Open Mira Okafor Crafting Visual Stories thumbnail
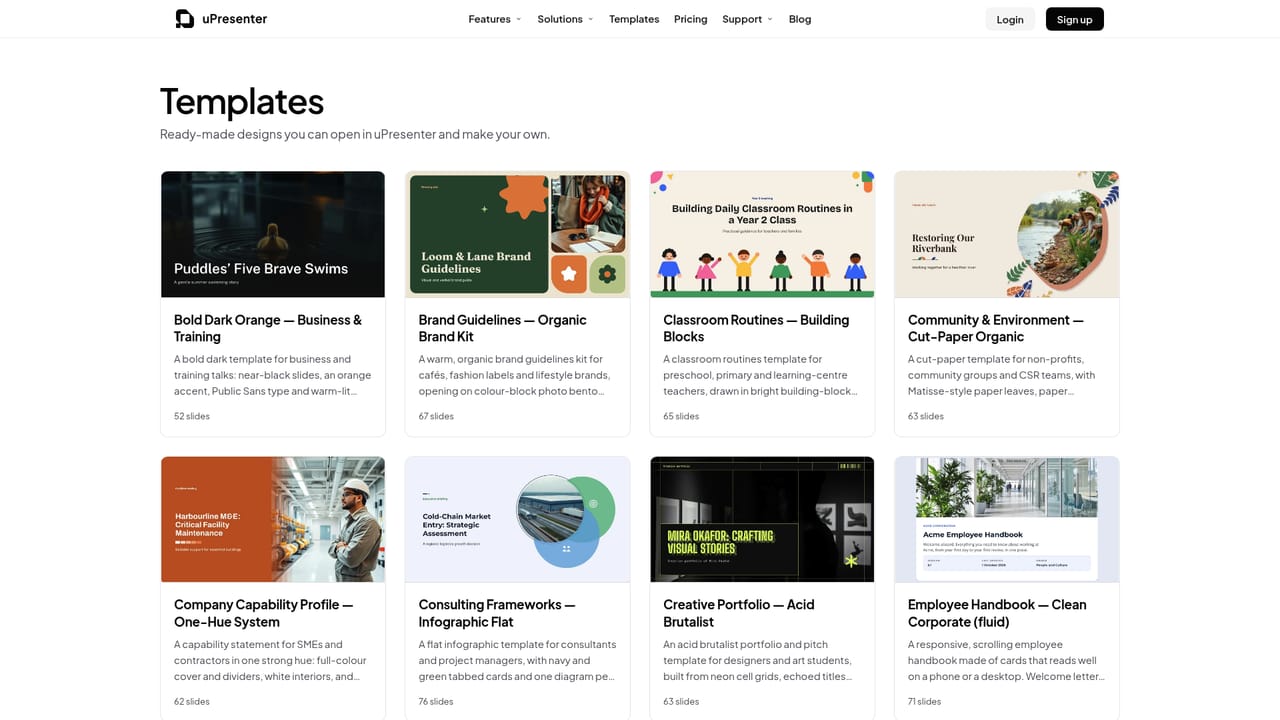The image size is (1280, 720). (x=762, y=519)
